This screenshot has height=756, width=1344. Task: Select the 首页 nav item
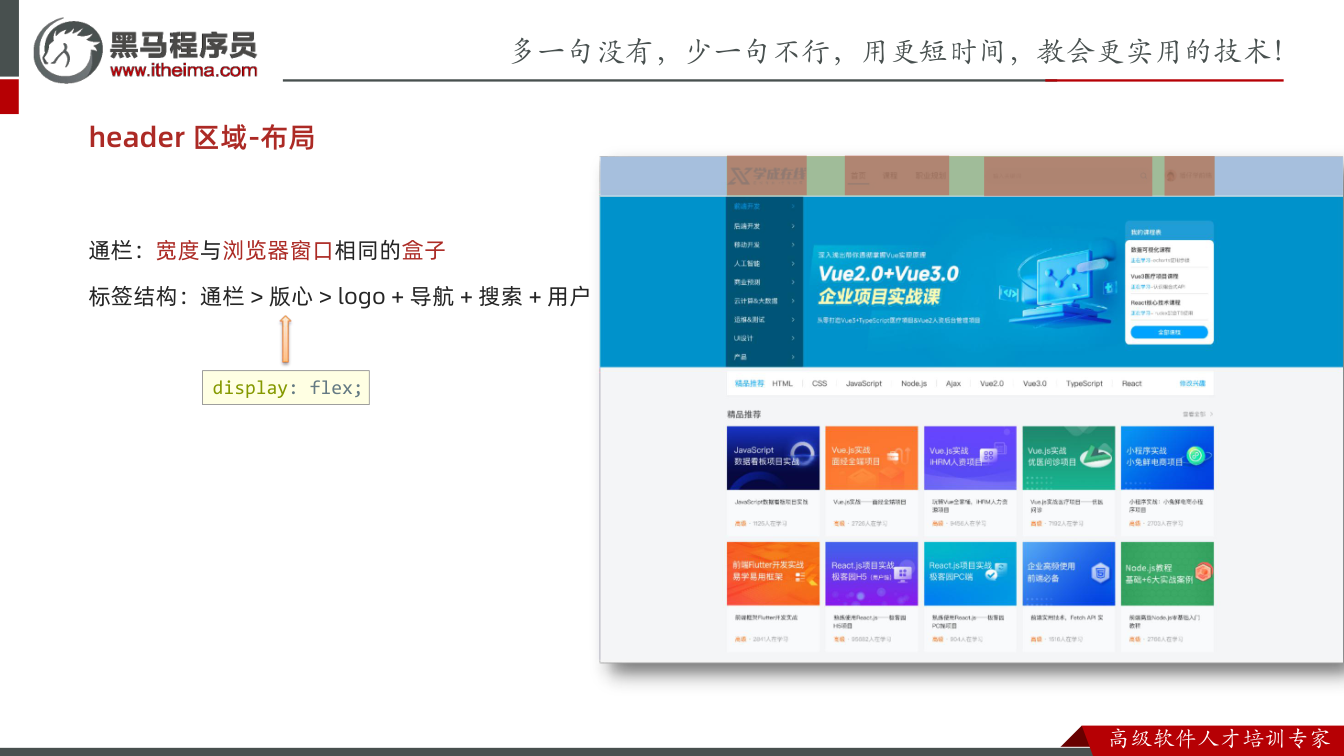pyautogui.click(x=858, y=176)
